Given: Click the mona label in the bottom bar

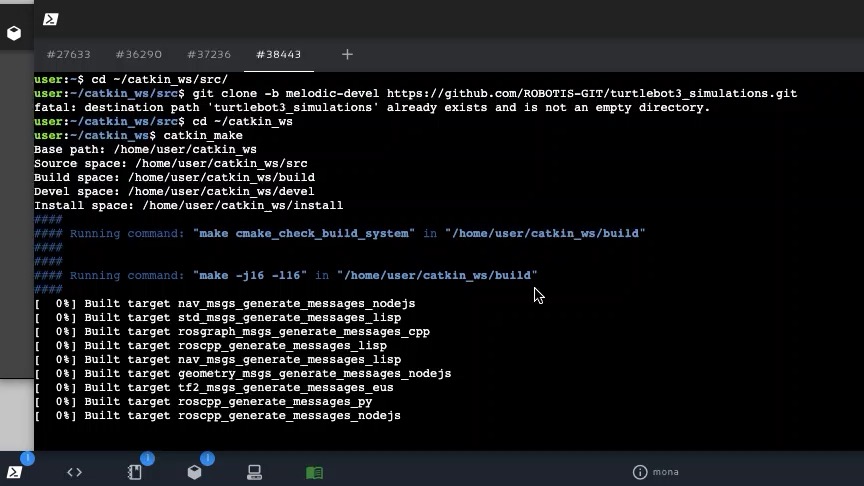Looking at the screenshot, I should 666,472.
